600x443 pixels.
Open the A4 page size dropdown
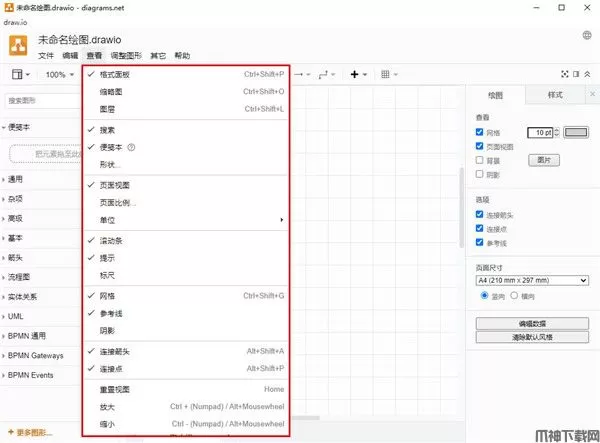[x=531, y=281]
